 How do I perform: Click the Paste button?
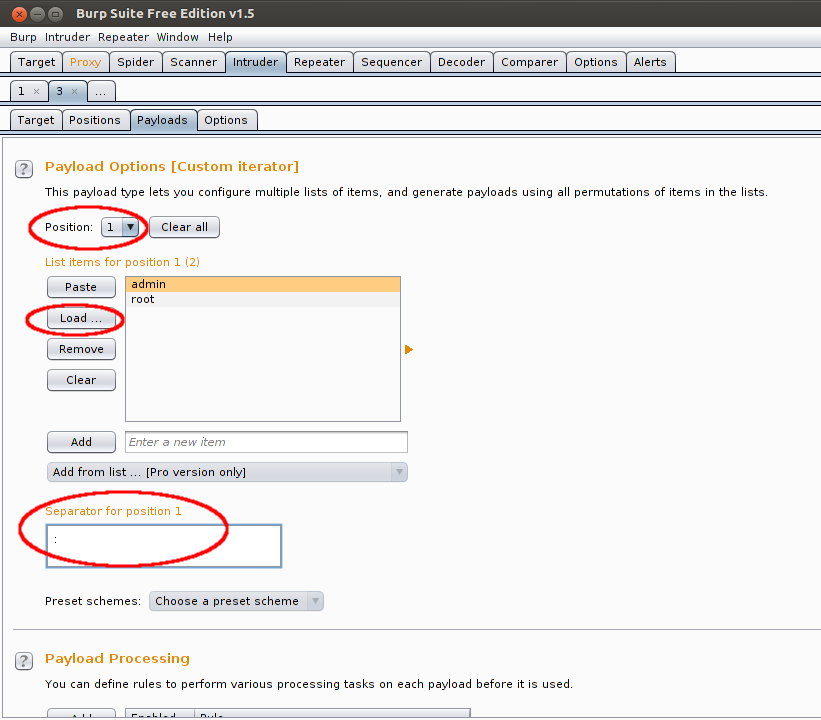[x=81, y=287]
